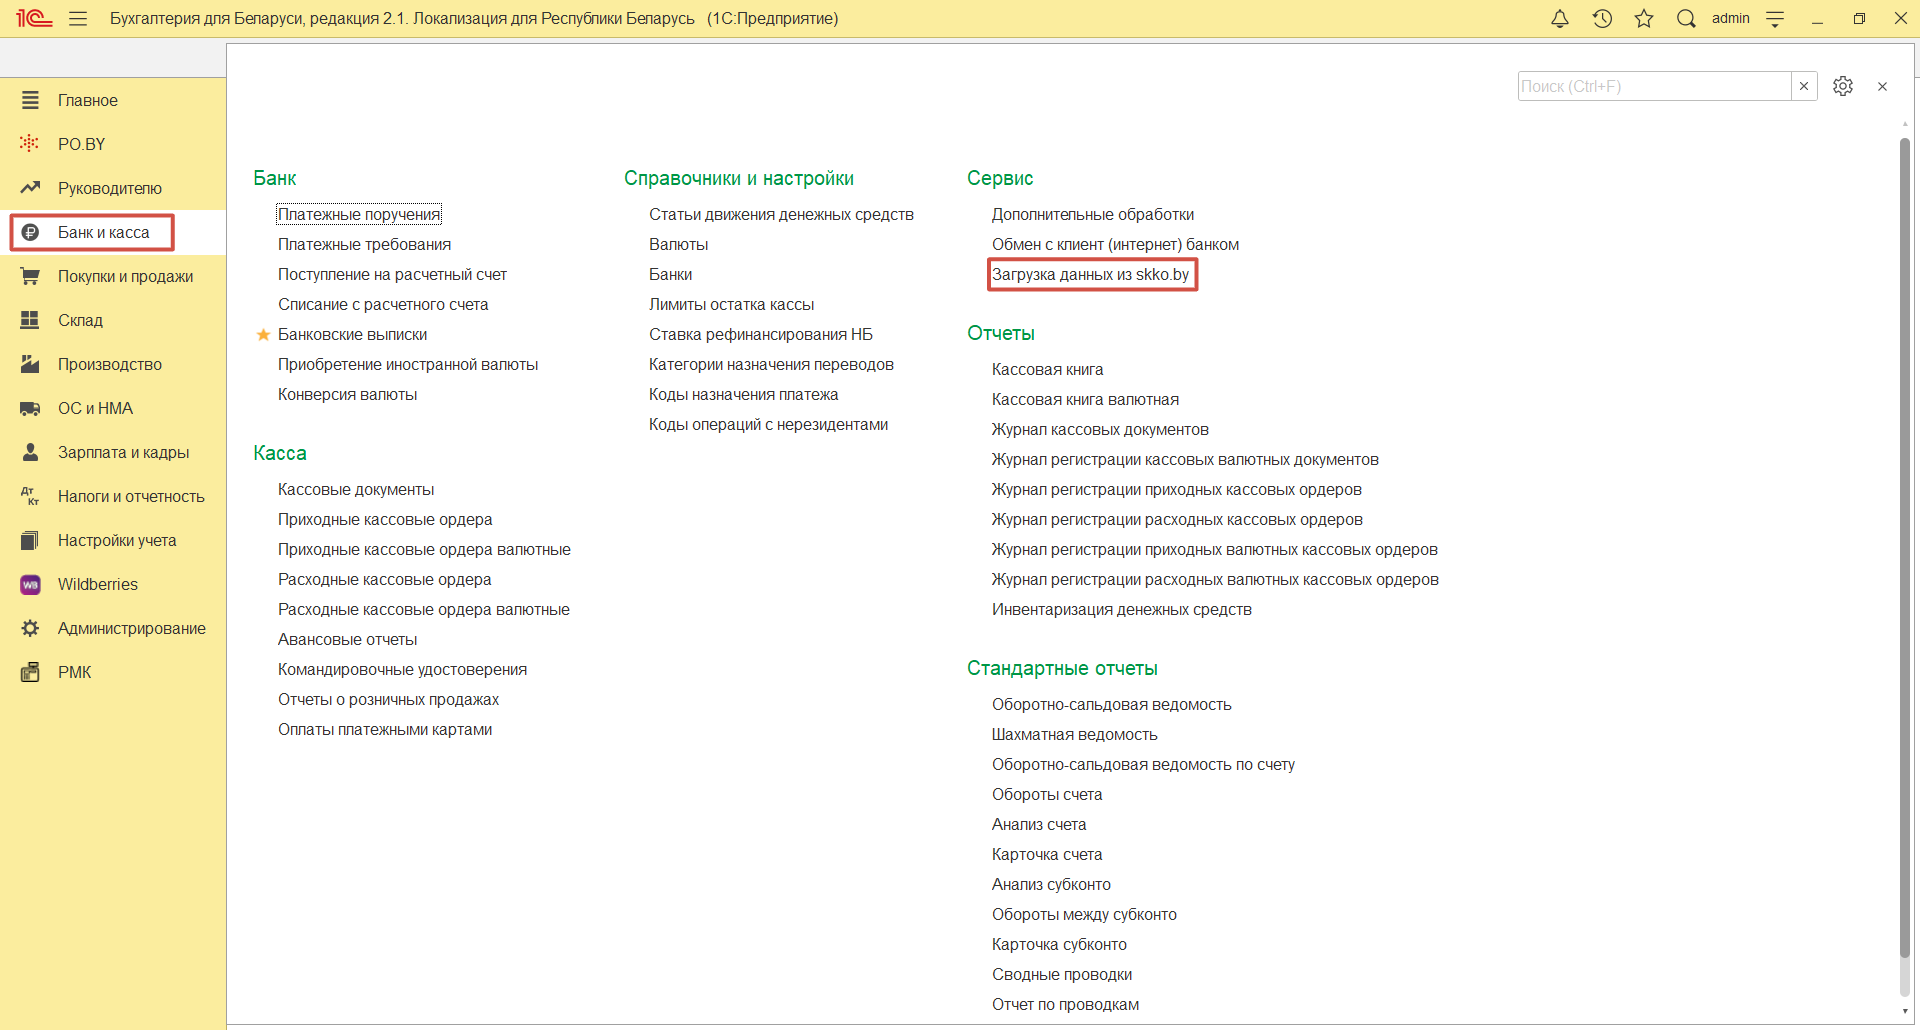Open Администрирование section
This screenshot has height=1030, width=1920.
tap(131, 629)
